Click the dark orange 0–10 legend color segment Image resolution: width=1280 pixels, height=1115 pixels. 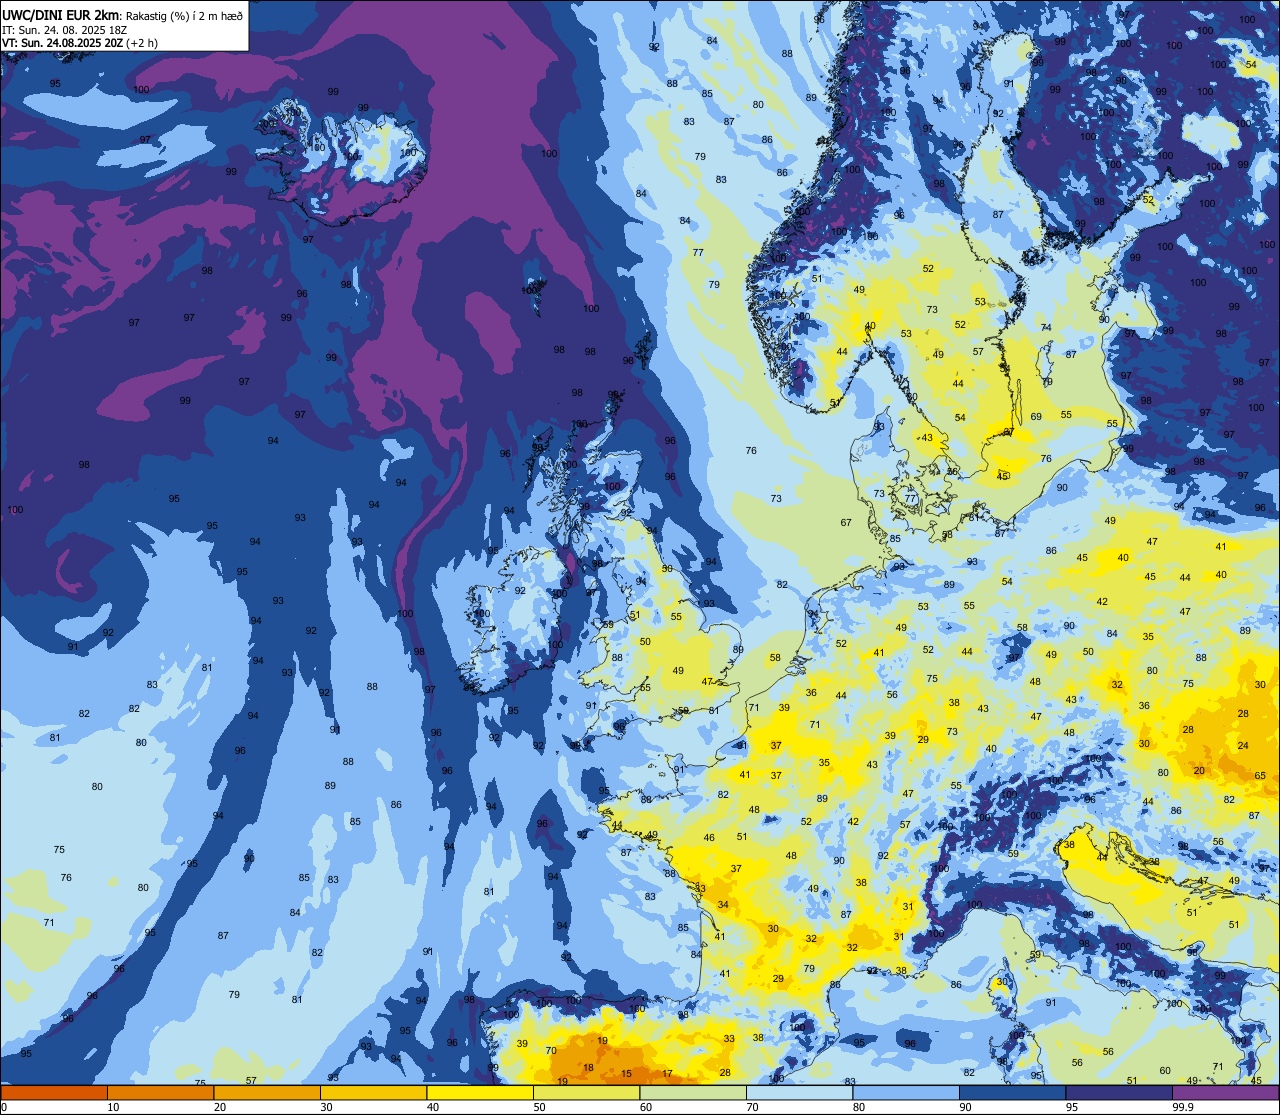click(x=54, y=1092)
